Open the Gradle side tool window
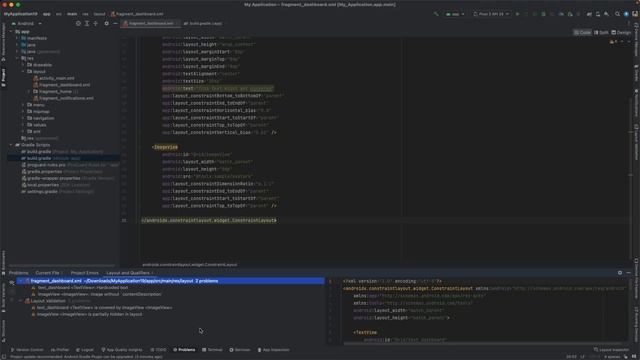The width and height of the screenshot is (640, 360). point(636,73)
